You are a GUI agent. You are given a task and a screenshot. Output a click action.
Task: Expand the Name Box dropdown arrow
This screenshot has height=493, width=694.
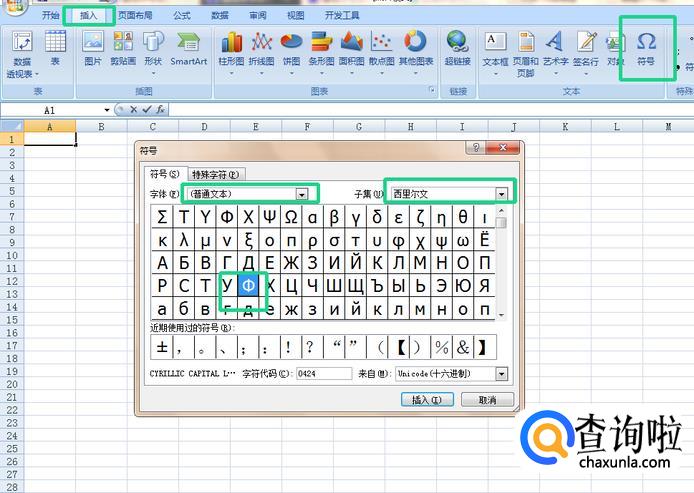click(107, 110)
